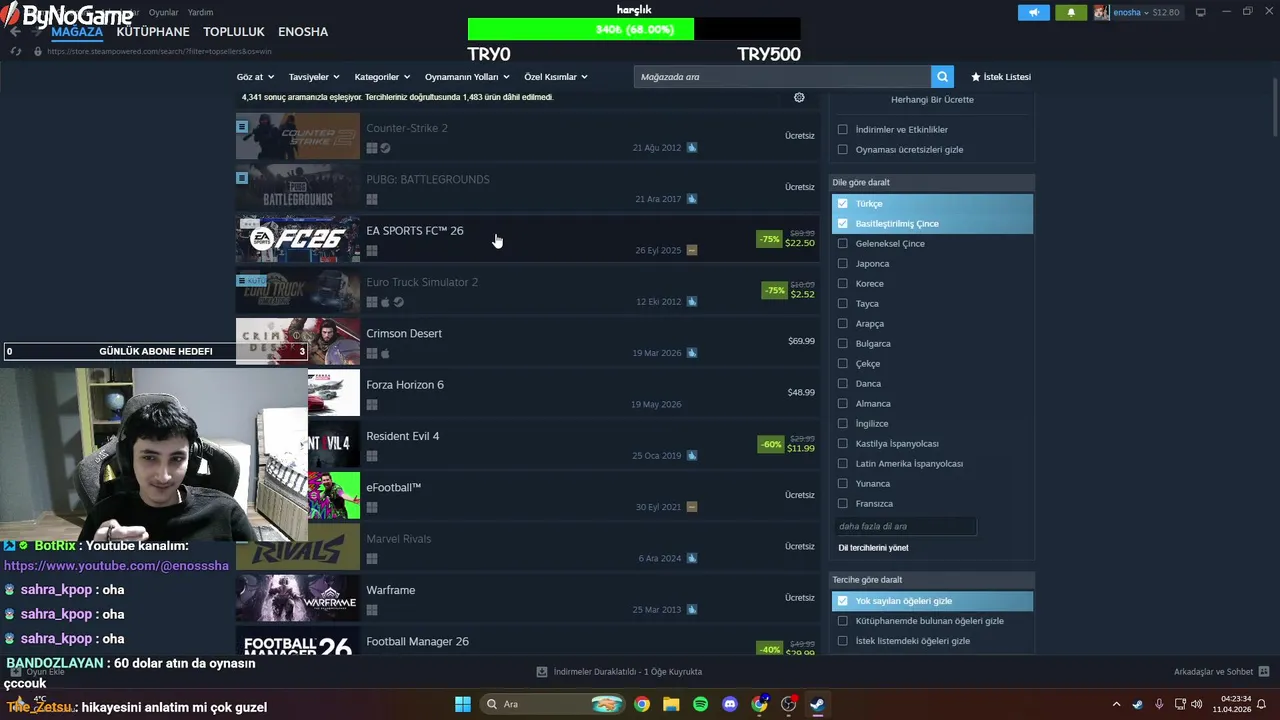The image size is (1280, 720).
Task: Switch to Big Picture mode monitor icon
Action: coord(1200,12)
